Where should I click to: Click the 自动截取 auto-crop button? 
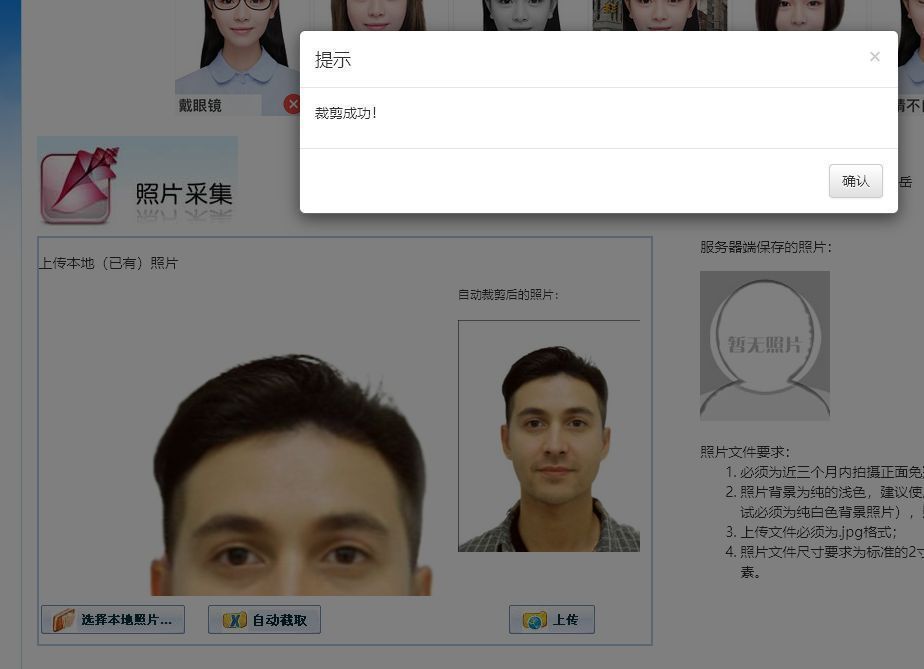coord(263,619)
